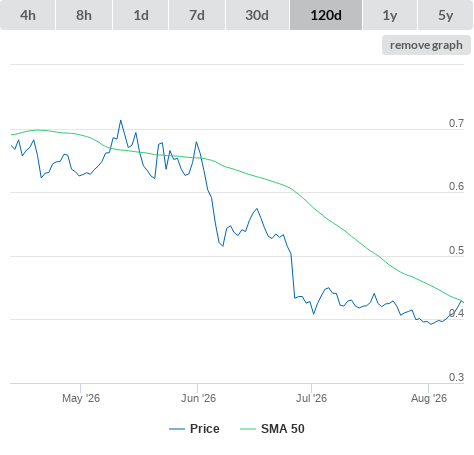This screenshot has height=455, width=474.
Task: Switch chart to 30d range
Action: pos(257,15)
